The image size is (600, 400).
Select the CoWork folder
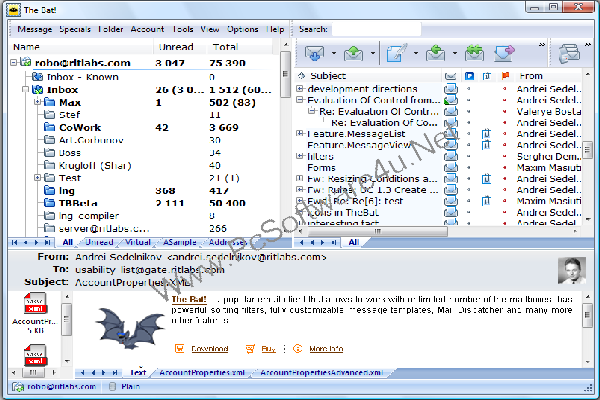(80, 127)
